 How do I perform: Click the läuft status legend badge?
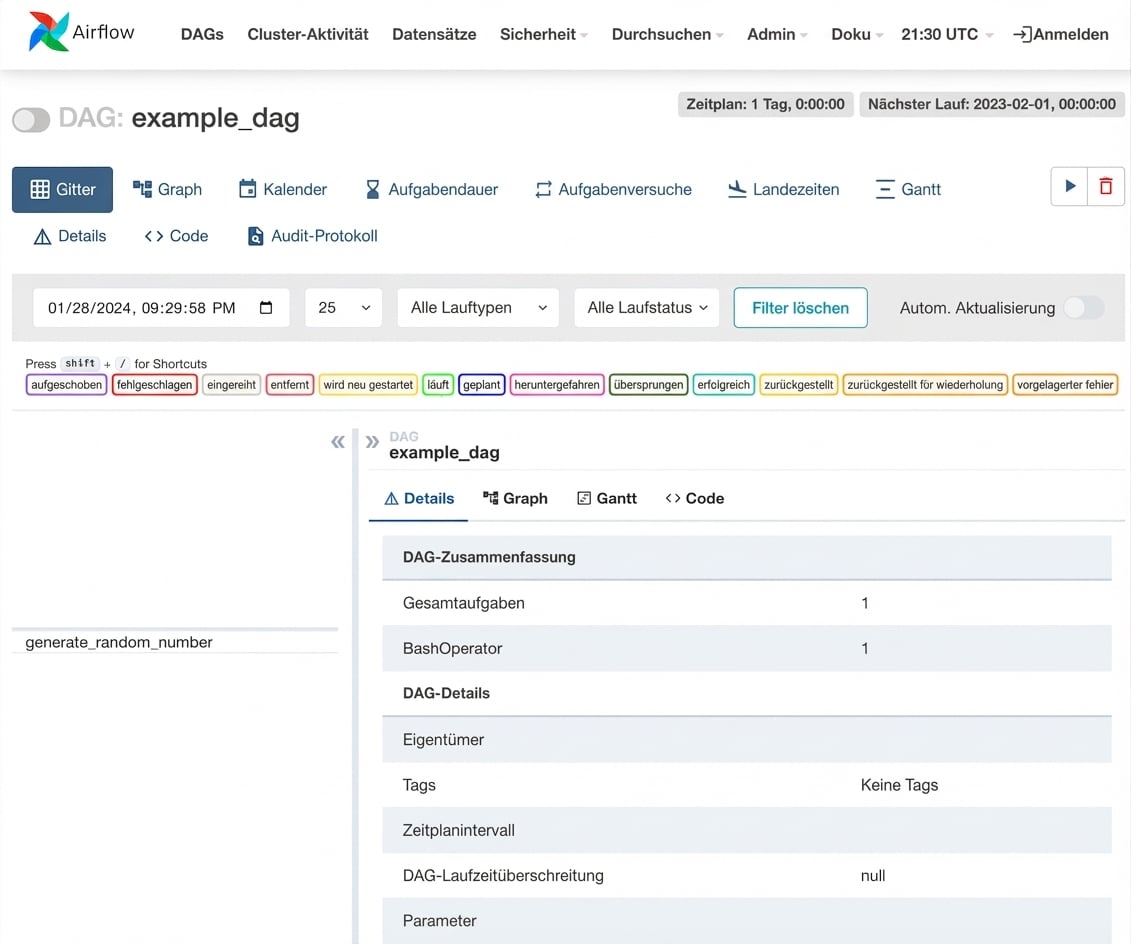(x=438, y=385)
